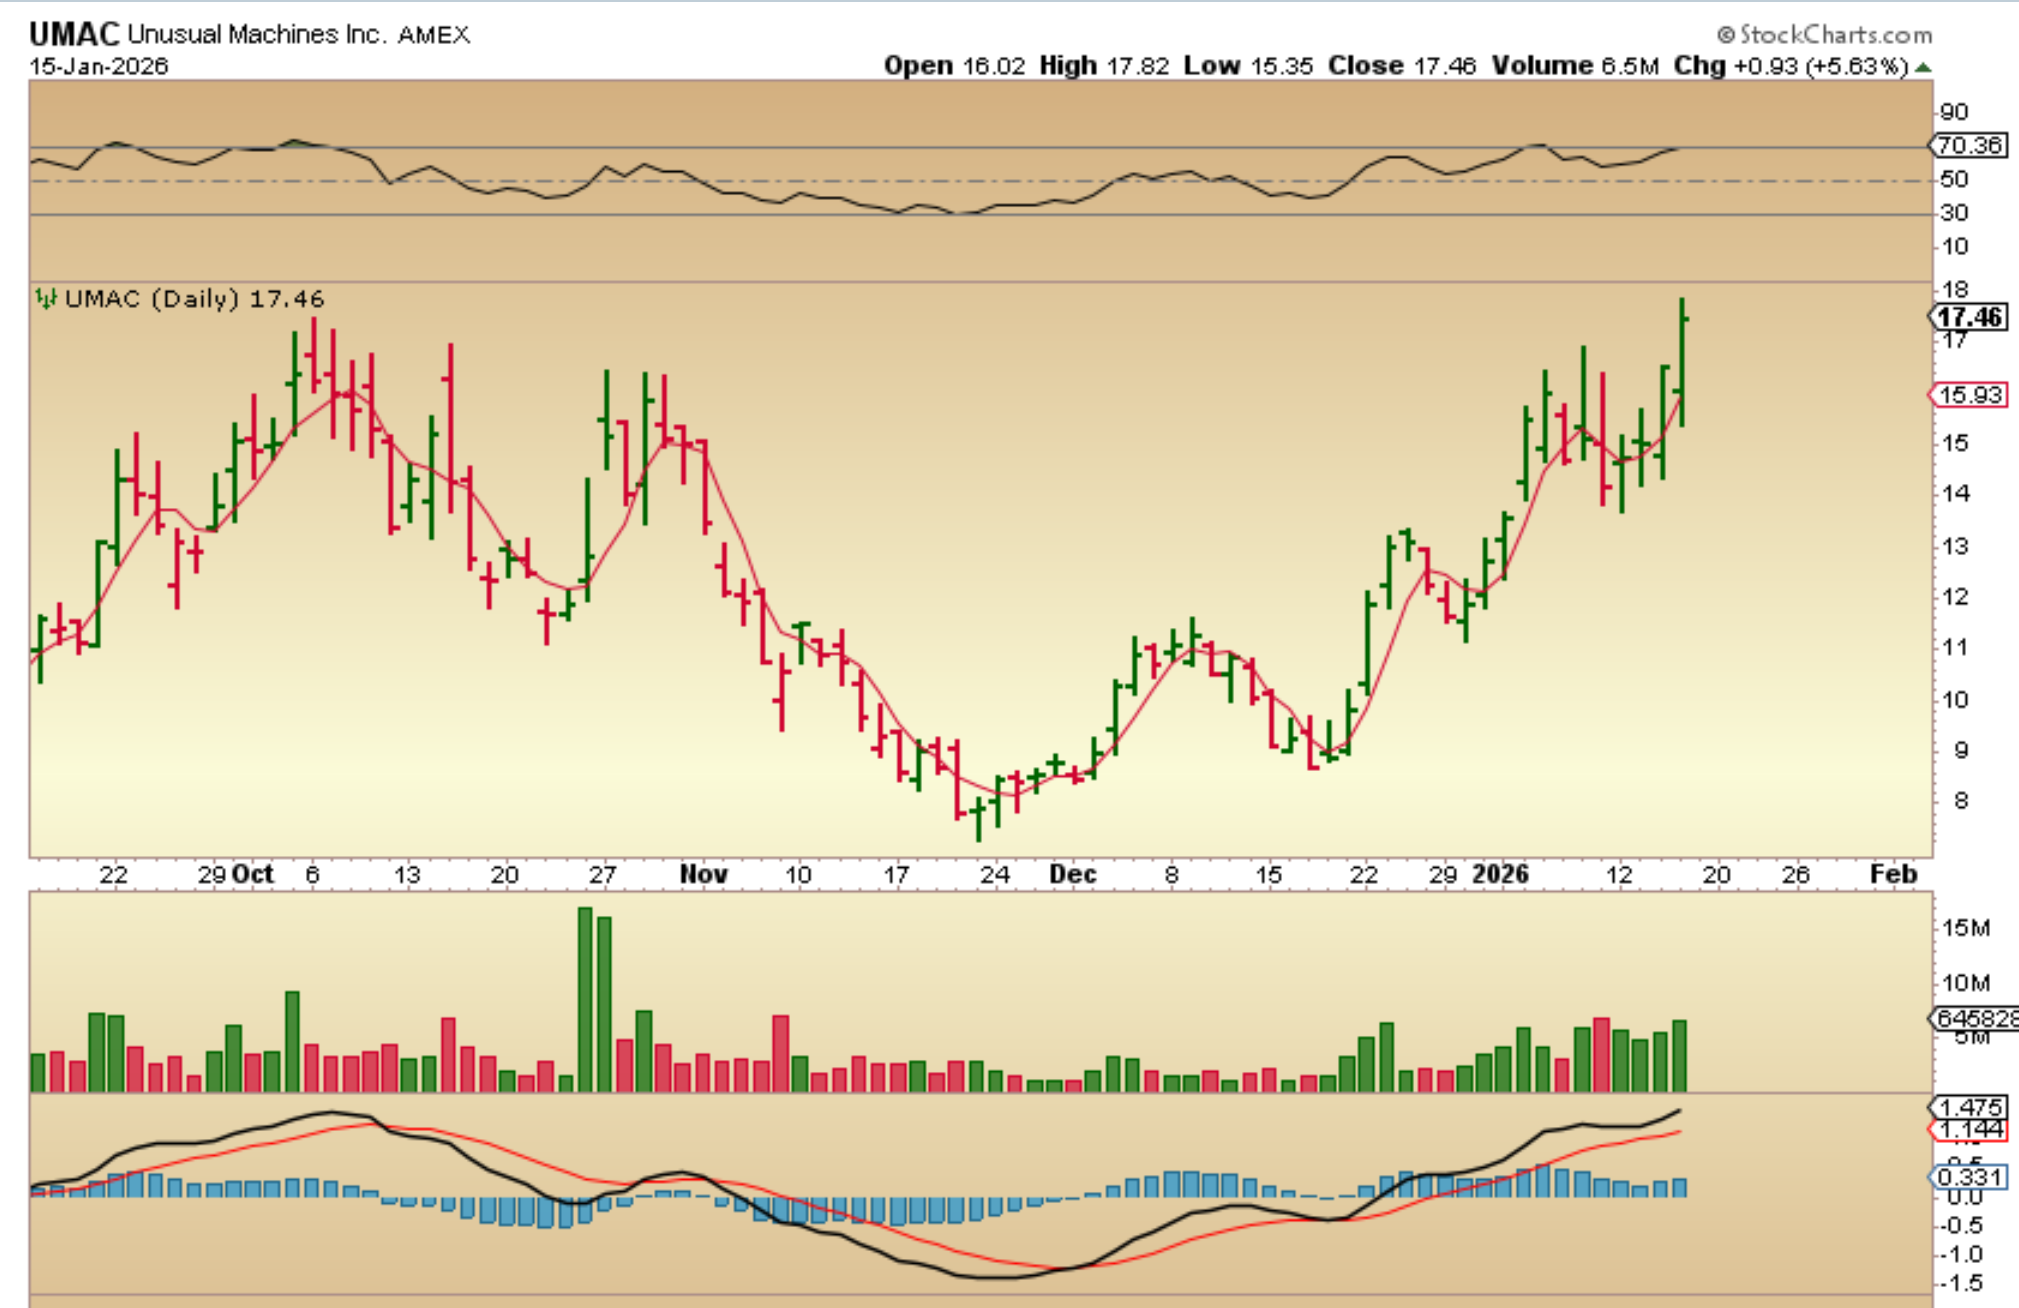Click the 2026 label on date axis

(x=1500, y=874)
